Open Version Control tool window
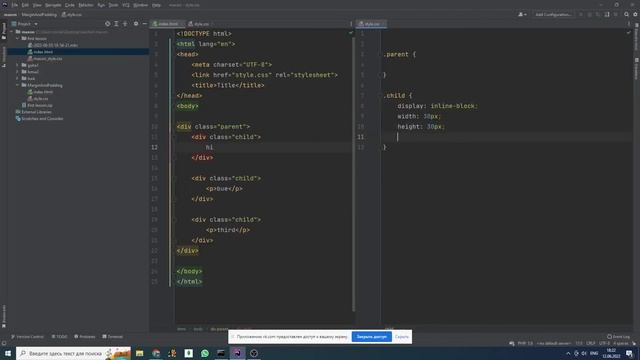The width and height of the screenshot is (640, 360). (x=27, y=337)
